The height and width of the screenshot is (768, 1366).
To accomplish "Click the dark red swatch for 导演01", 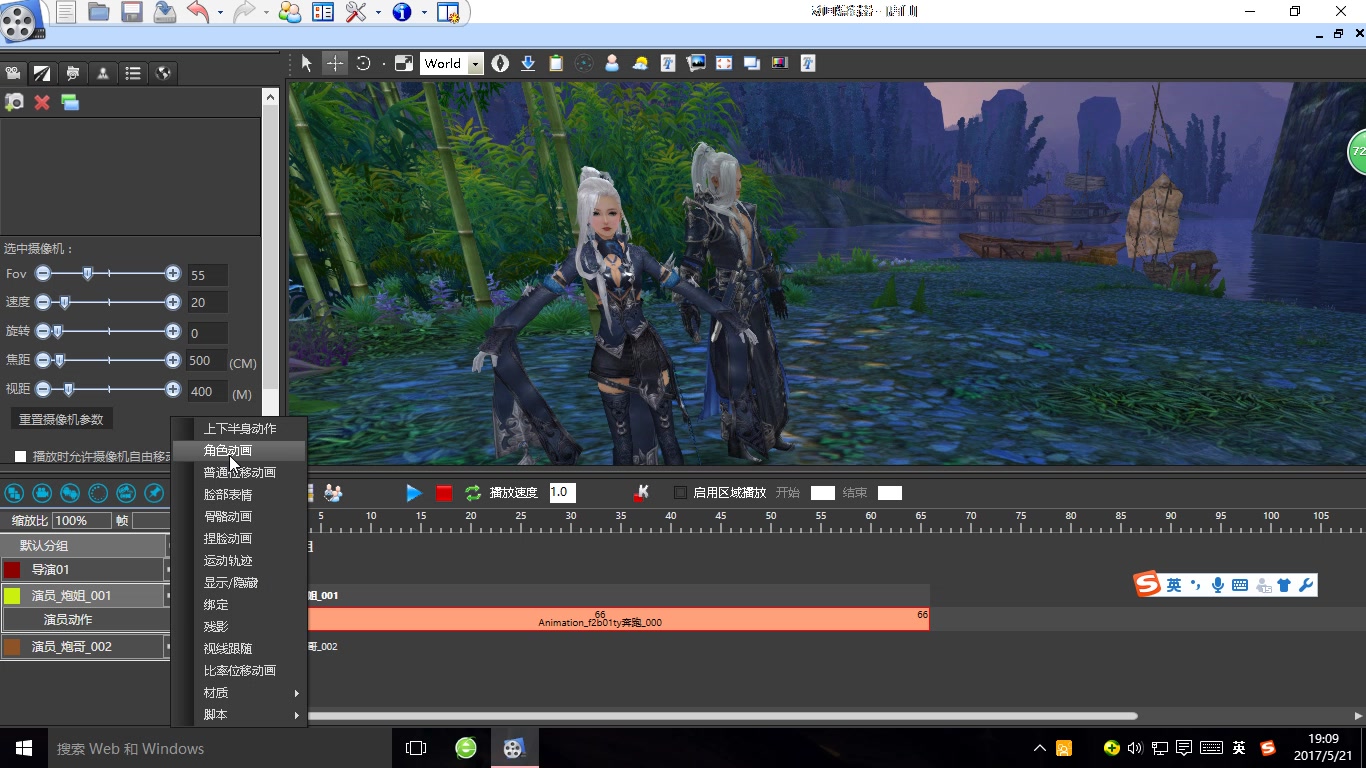I will (12, 570).
